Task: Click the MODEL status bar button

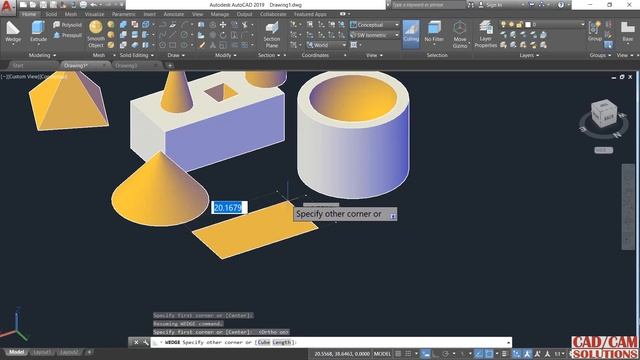Action: pyautogui.click(x=382, y=354)
